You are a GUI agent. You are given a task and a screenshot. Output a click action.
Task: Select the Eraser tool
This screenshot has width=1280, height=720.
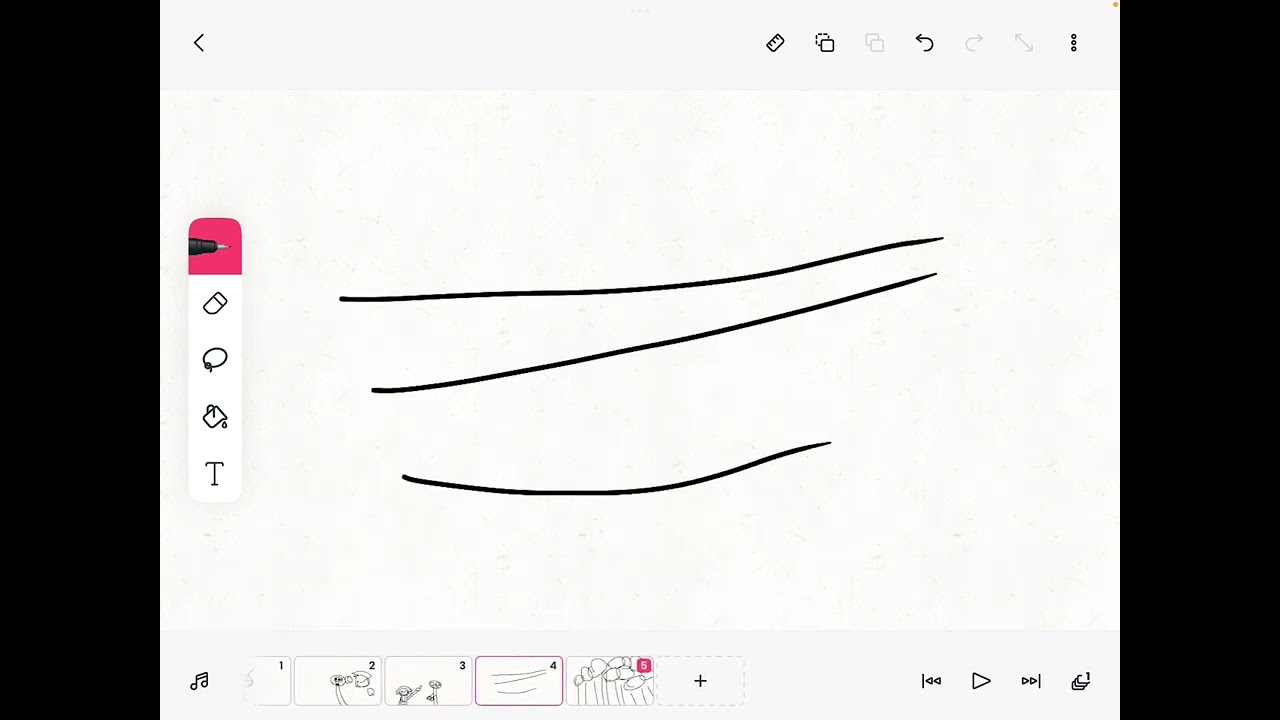click(215, 304)
